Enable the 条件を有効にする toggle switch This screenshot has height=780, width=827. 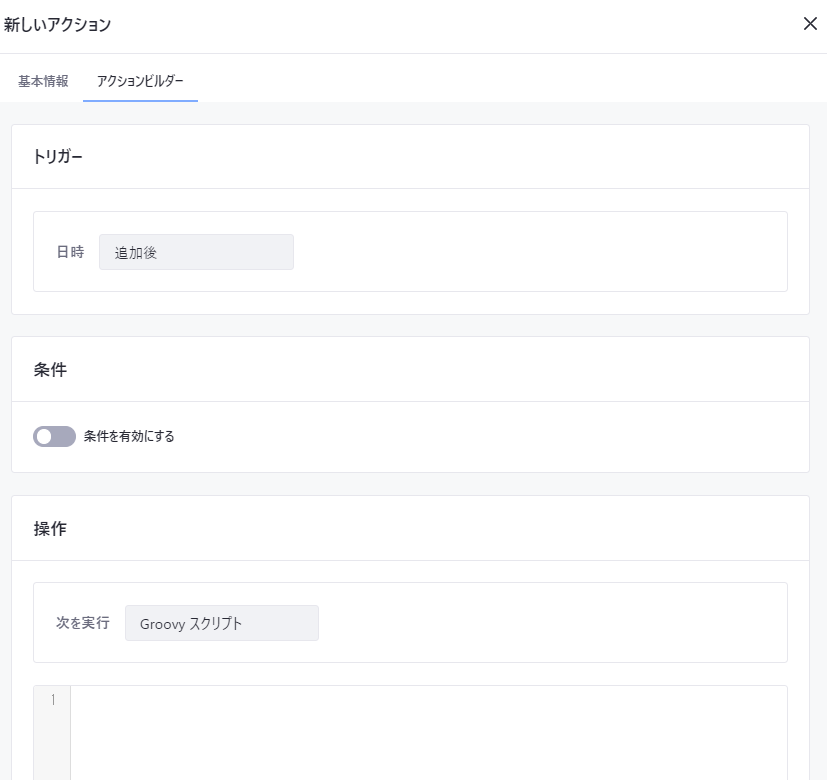click(54, 436)
